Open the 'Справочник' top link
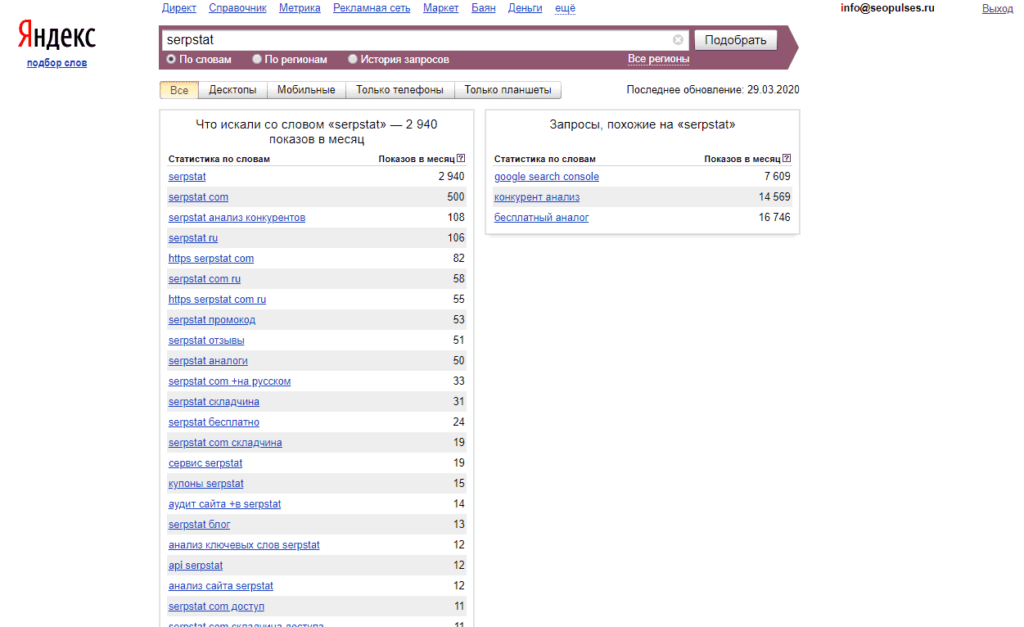Viewport: 1024px width, 627px height. (238, 8)
